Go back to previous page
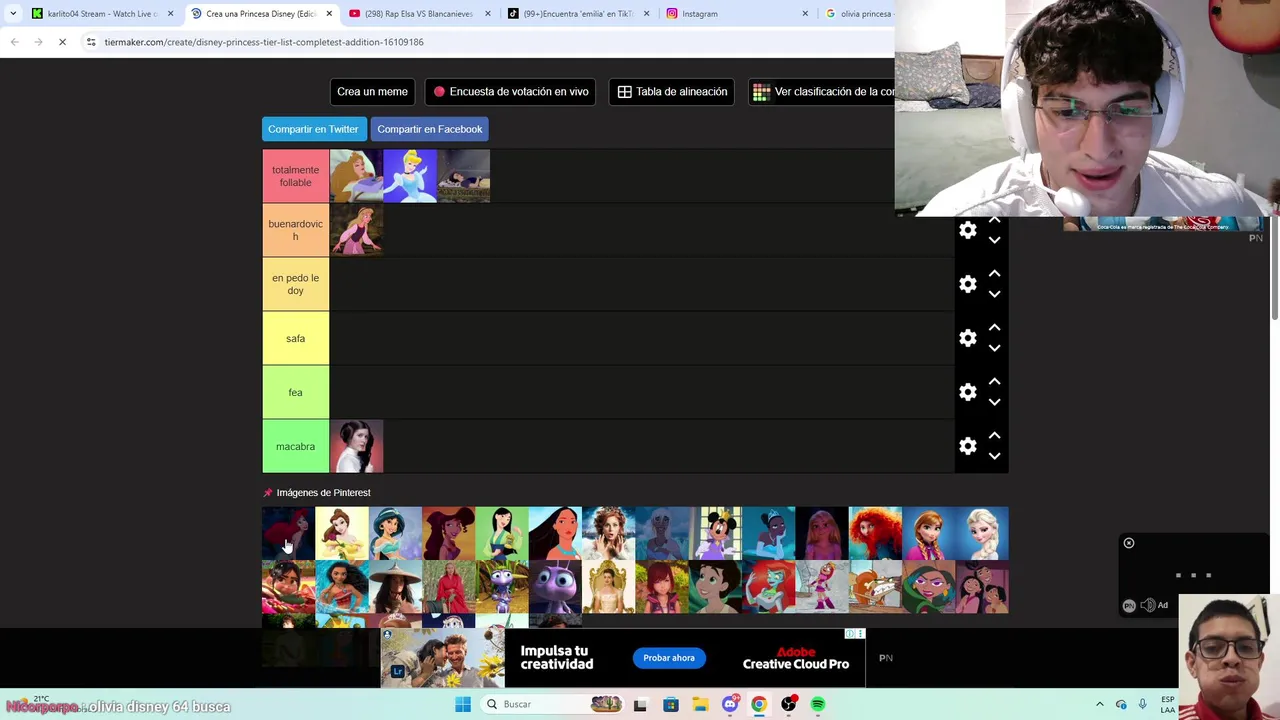The height and width of the screenshot is (720, 1280). [14, 42]
